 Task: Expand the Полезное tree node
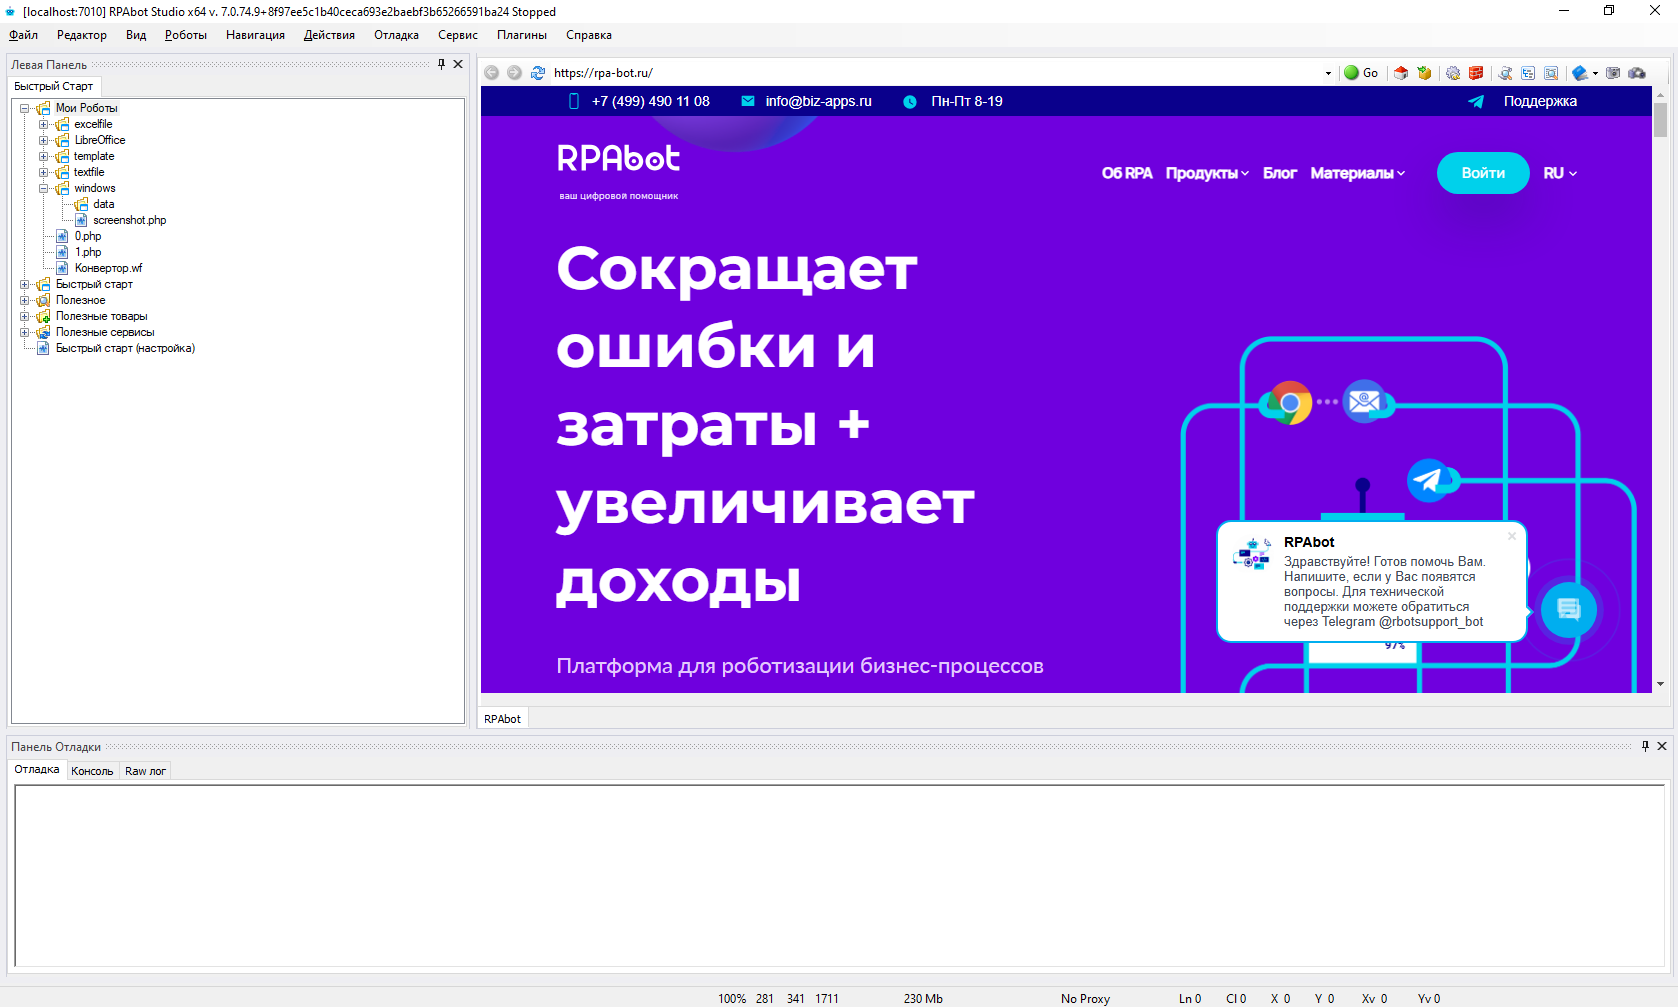[x=25, y=300]
